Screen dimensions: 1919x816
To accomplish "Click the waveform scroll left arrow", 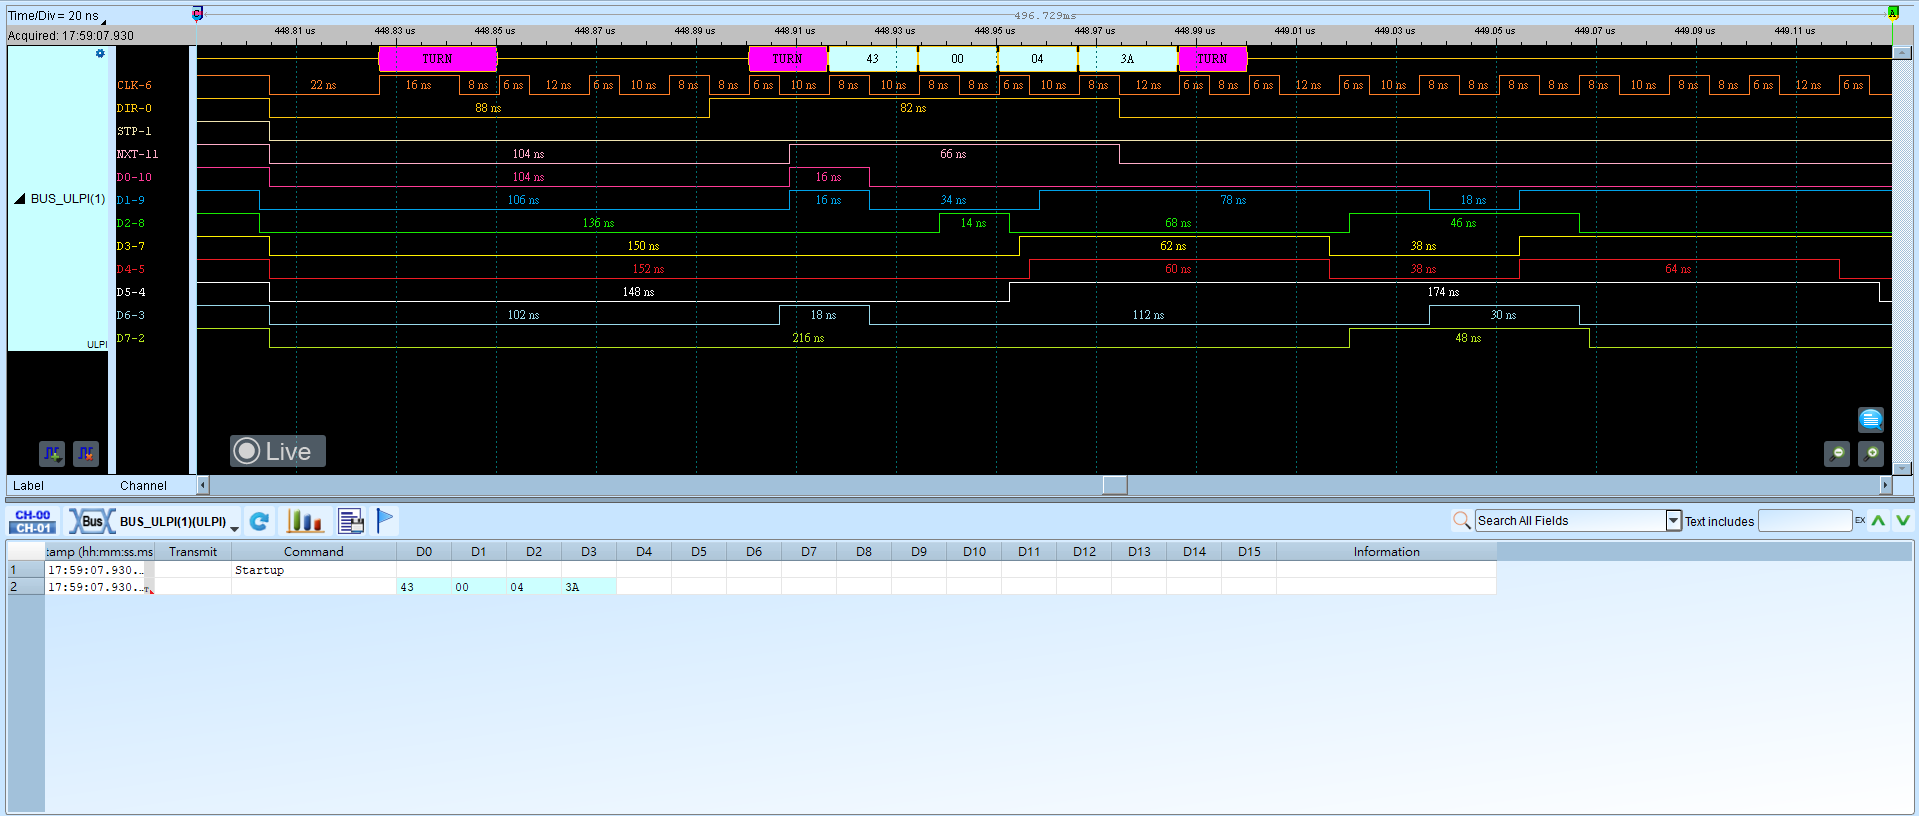I will (203, 485).
